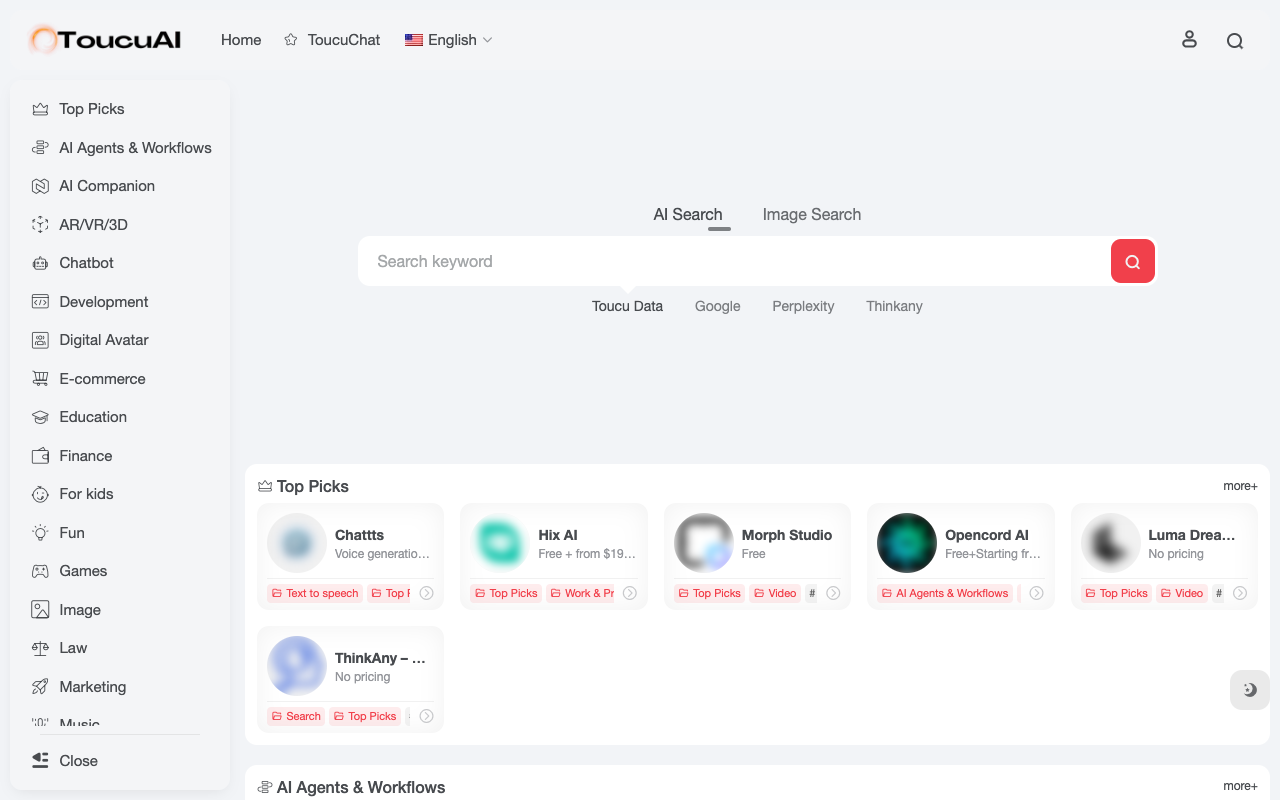Image resolution: width=1280 pixels, height=800 pixels.
Task: Click AI Agents & Workflows tag on Opencord
Action: [x=945, y=593]
